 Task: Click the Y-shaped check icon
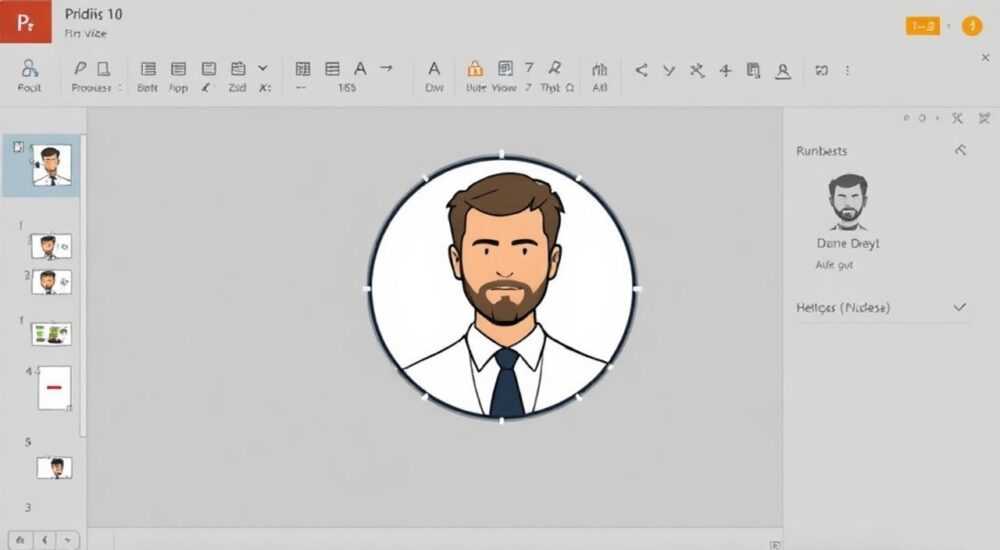click(668, 71)
